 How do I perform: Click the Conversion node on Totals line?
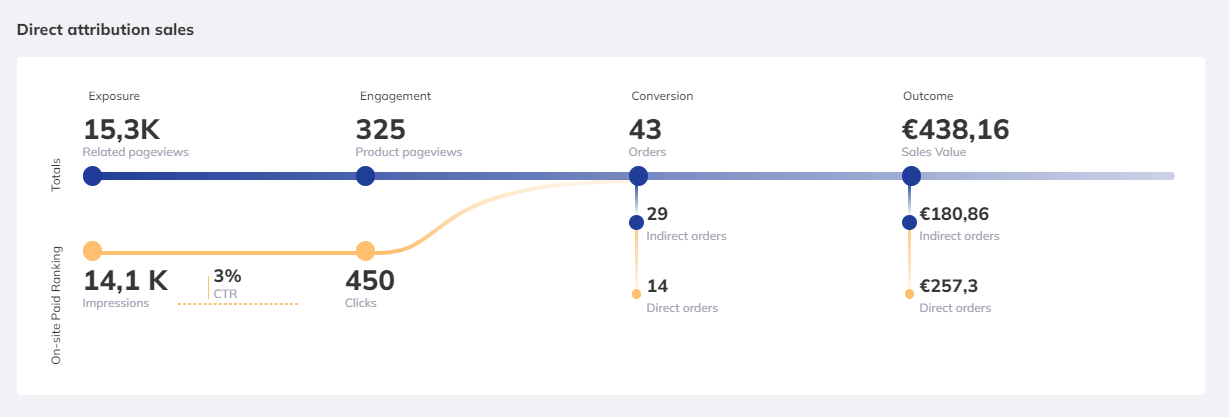click(x=637, y=176)
